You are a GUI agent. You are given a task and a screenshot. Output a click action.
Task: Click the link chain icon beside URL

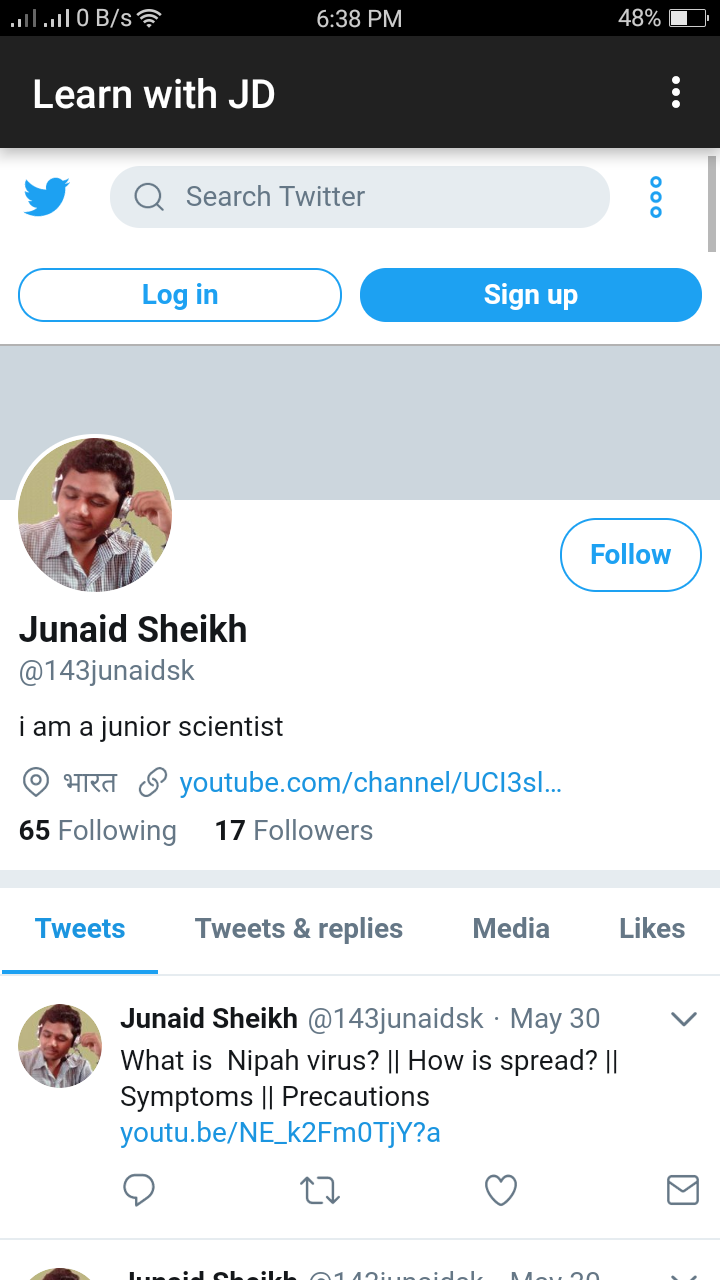[x=152, y=782]
